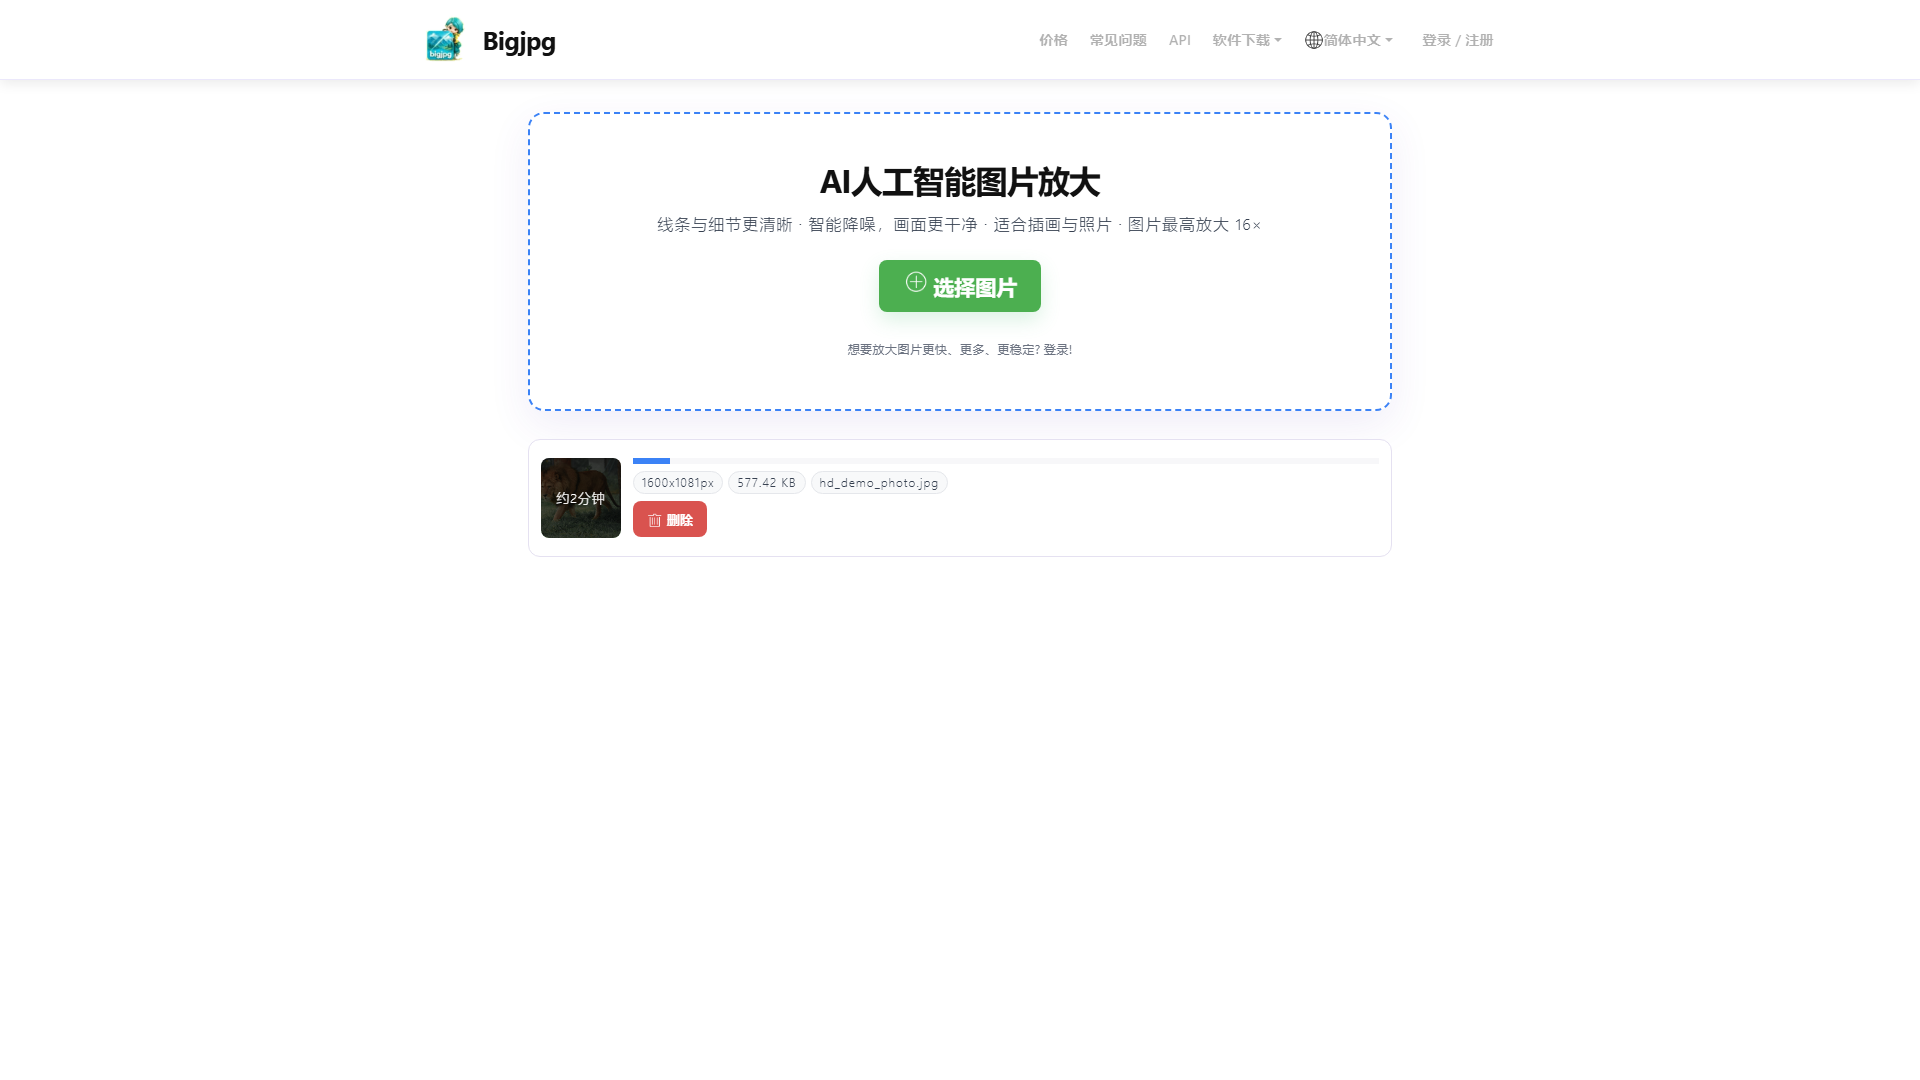Image resolution: width=1920 pixels, height=1080 pixels.
Task: Click the 577.42 KB file size tag
Action: point(767,483)
